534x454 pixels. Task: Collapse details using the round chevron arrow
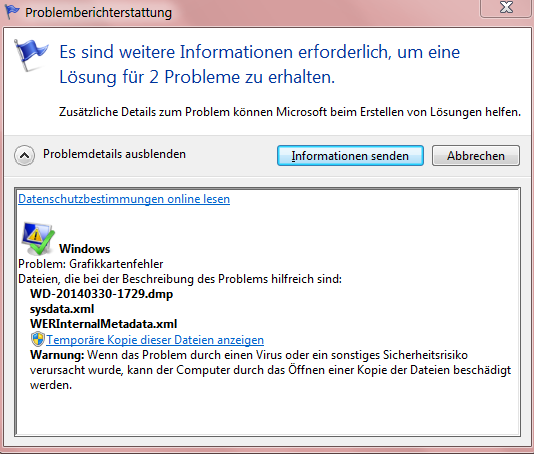(24, 156)
